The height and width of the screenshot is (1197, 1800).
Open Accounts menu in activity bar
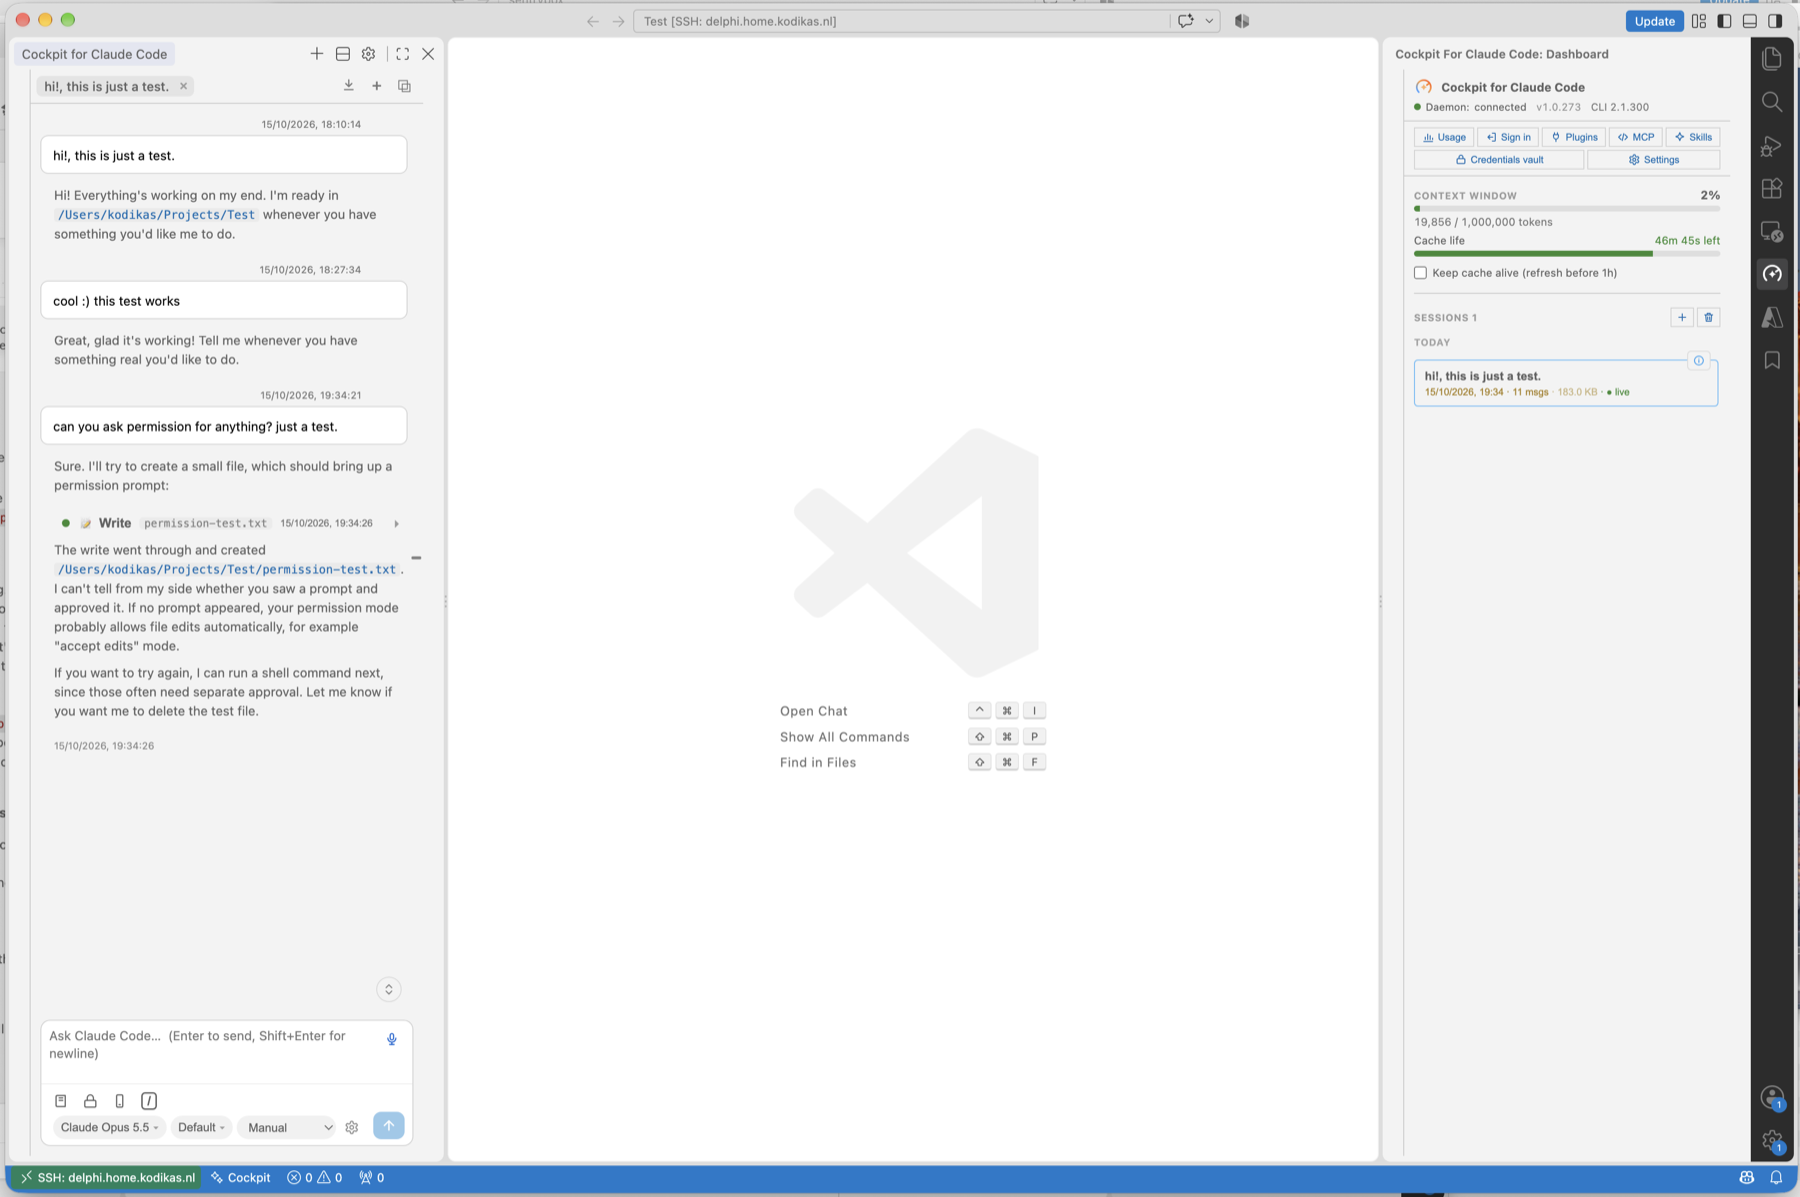(1772, 1098)
